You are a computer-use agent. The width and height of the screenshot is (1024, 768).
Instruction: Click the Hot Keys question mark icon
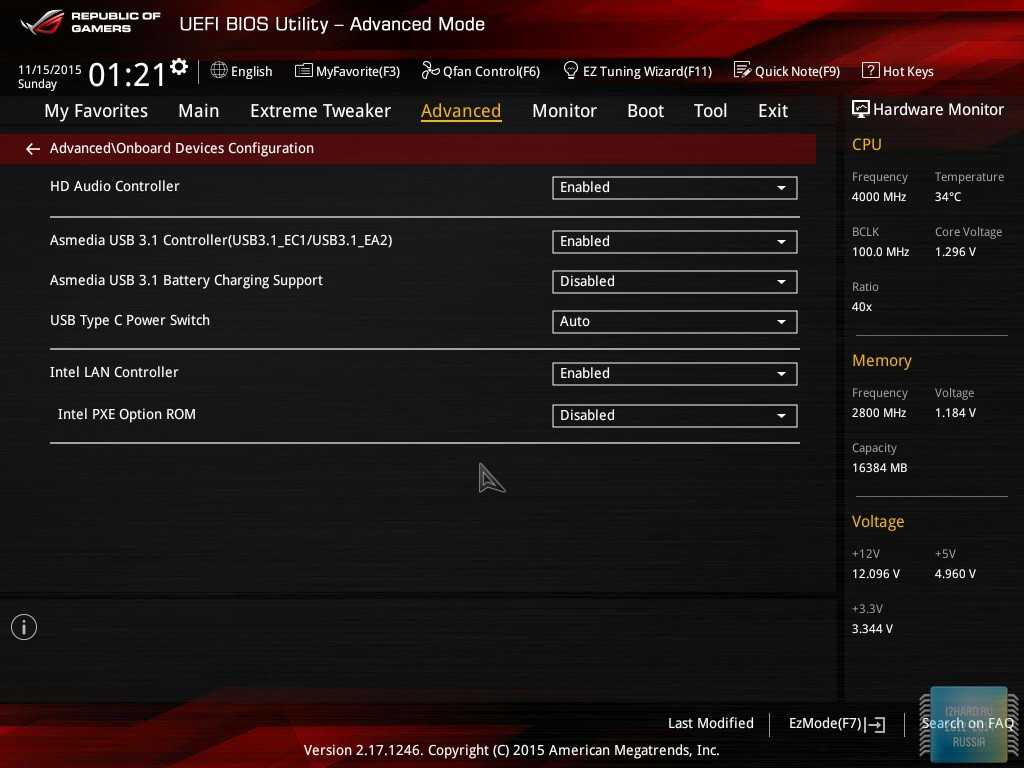coord(870,71)
